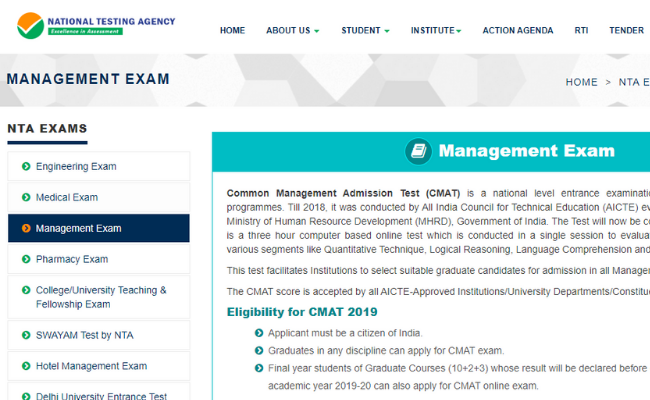Image resolution: width=650 pixels, height=400 pixels.
Task: Select the RTI menu item
Action: pyautogui.click(x=581, y=31)
